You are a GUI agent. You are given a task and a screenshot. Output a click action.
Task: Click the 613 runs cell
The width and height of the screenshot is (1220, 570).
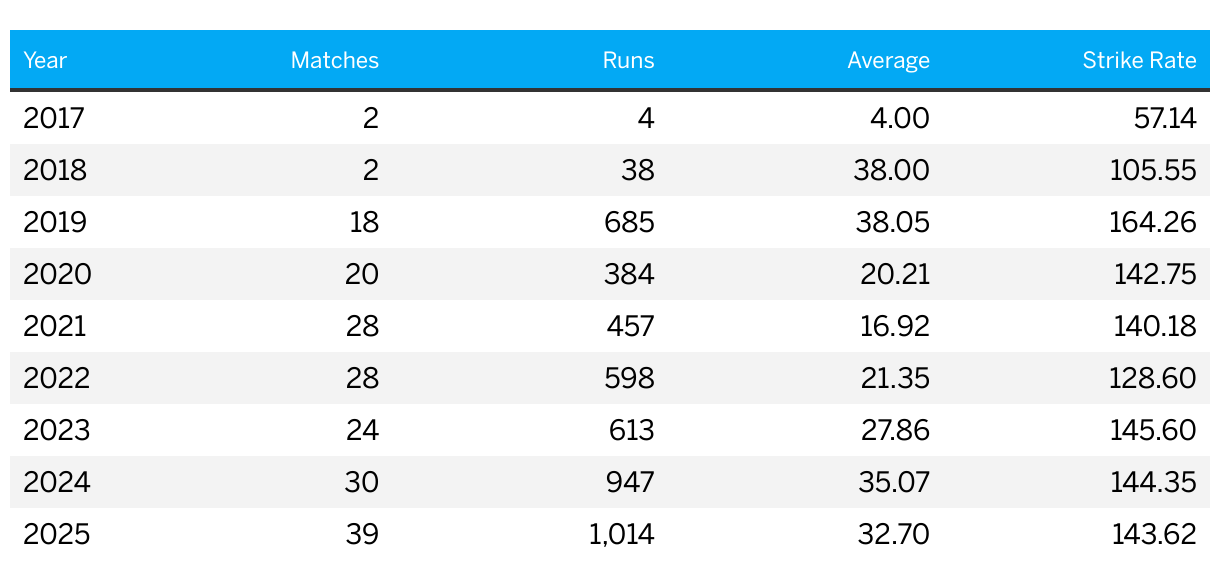[x=631, y=430]
